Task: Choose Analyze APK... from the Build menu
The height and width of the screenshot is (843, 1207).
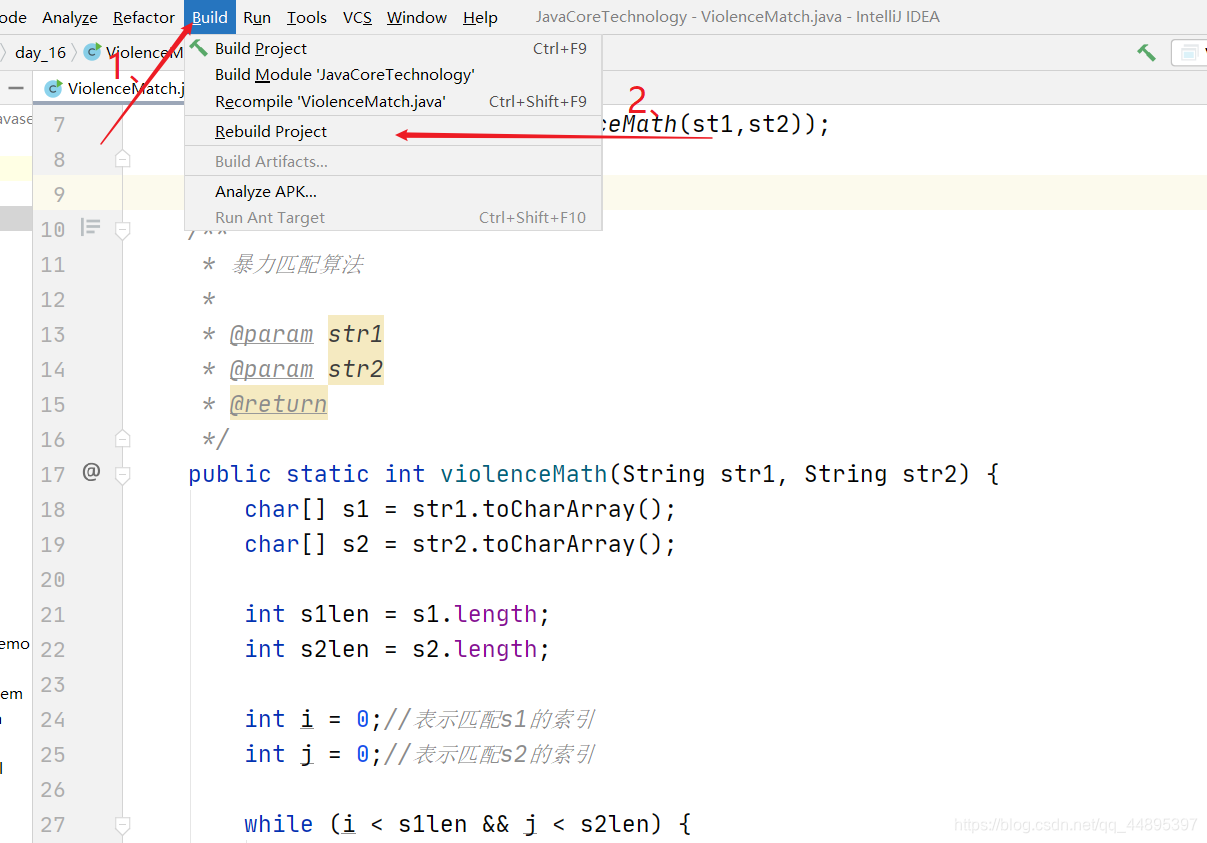Action: pos(393,191)
